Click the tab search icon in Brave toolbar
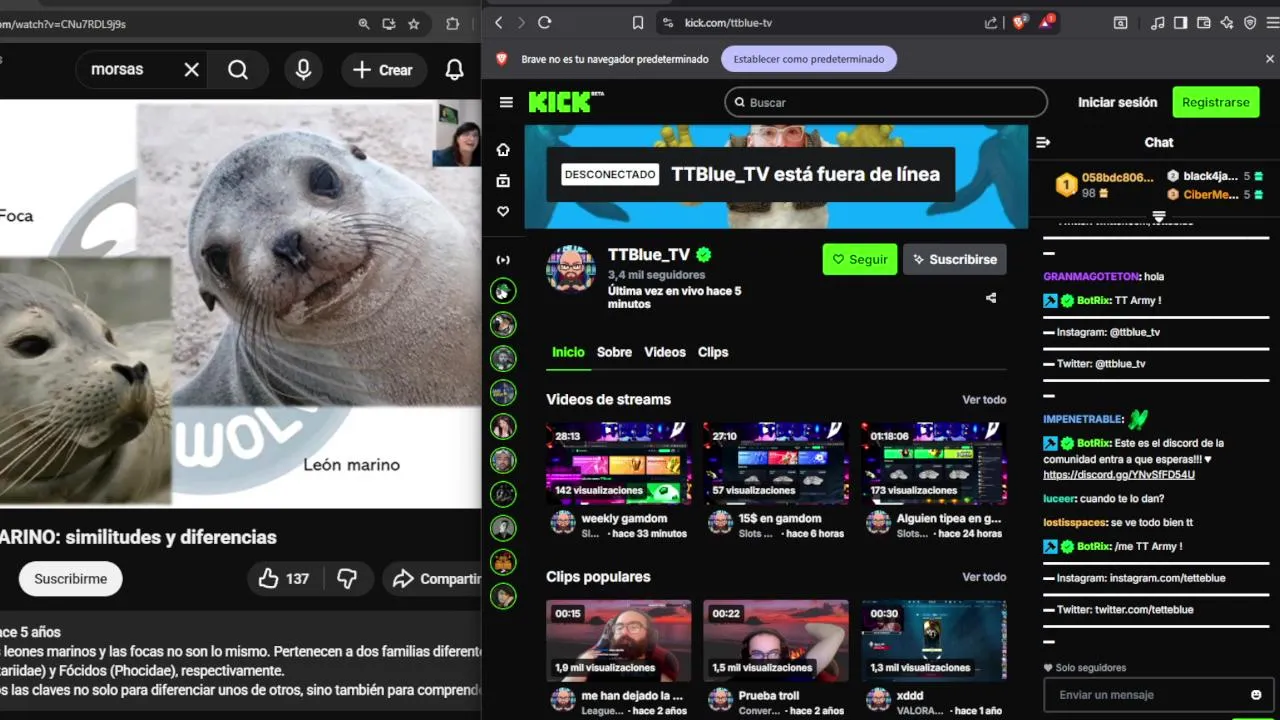 click(1121, 22)
